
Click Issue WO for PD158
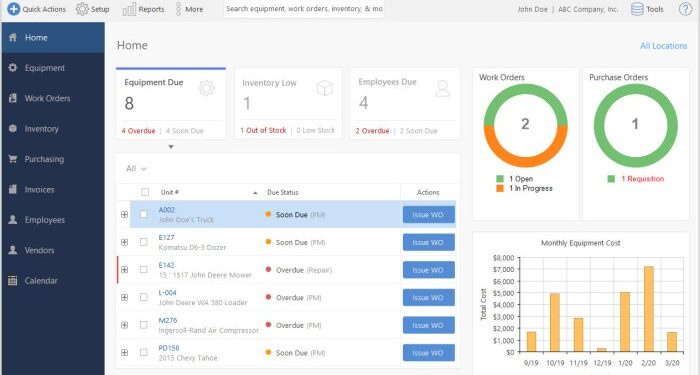429,353
